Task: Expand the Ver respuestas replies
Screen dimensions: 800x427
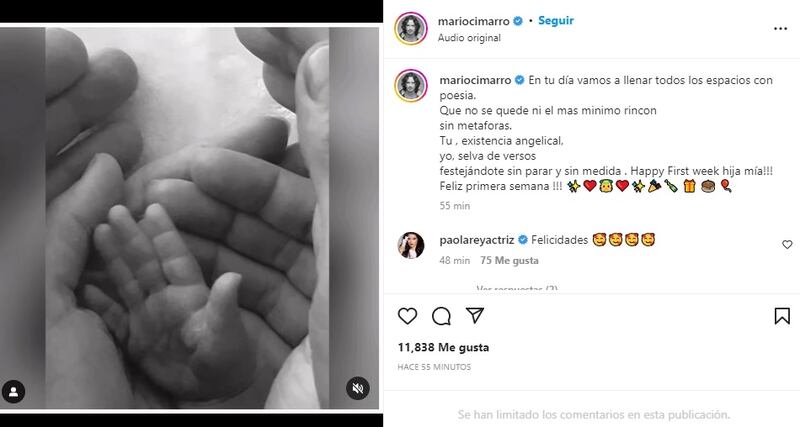Action: pos(516,289)
